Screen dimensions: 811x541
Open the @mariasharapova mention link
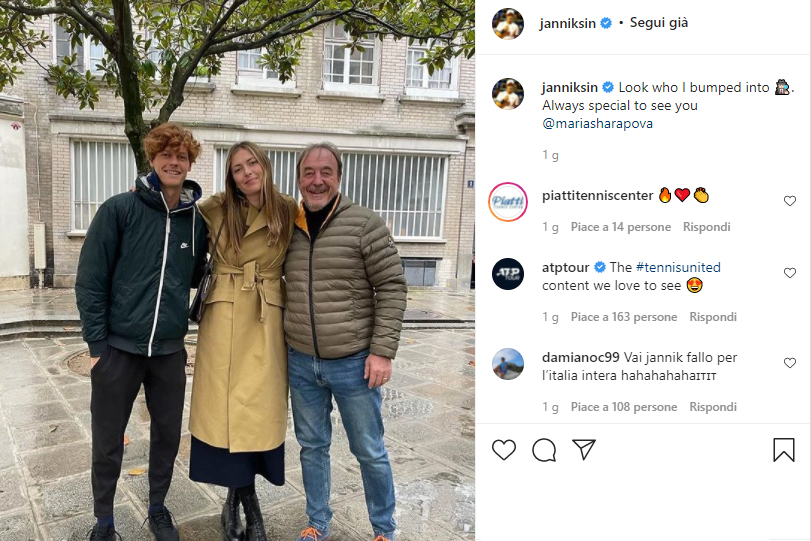[x=597, y=124]
